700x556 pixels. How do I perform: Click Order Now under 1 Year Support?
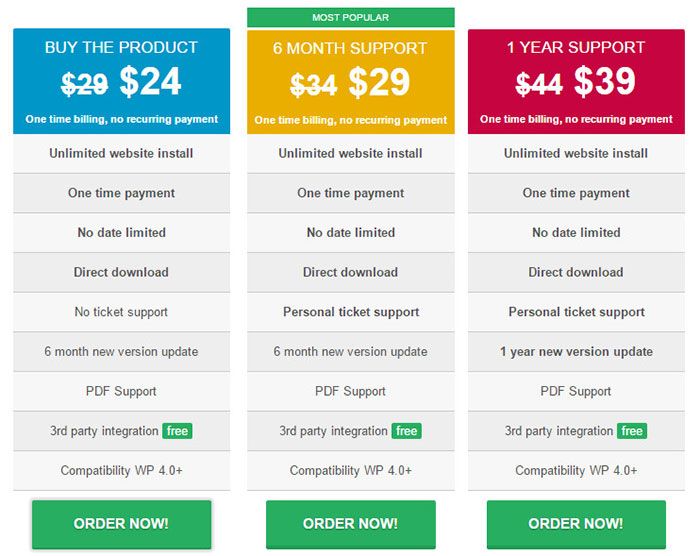point(576,524)
